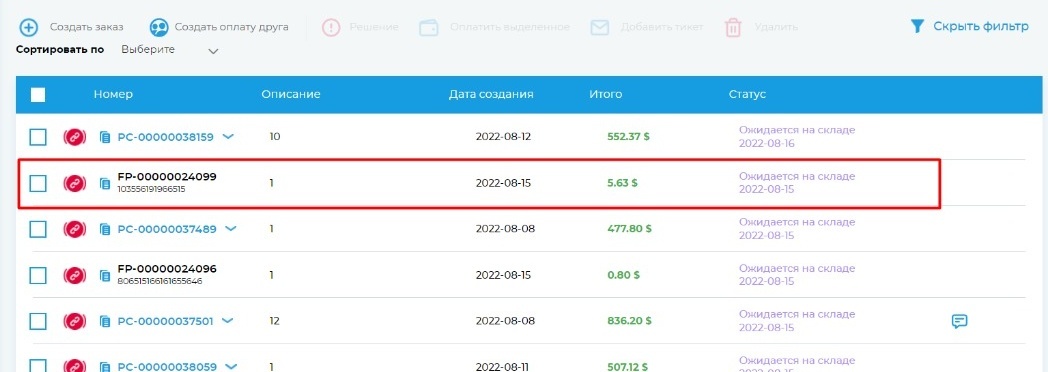
Task: Click total 0.80 $
Action: 623,275
